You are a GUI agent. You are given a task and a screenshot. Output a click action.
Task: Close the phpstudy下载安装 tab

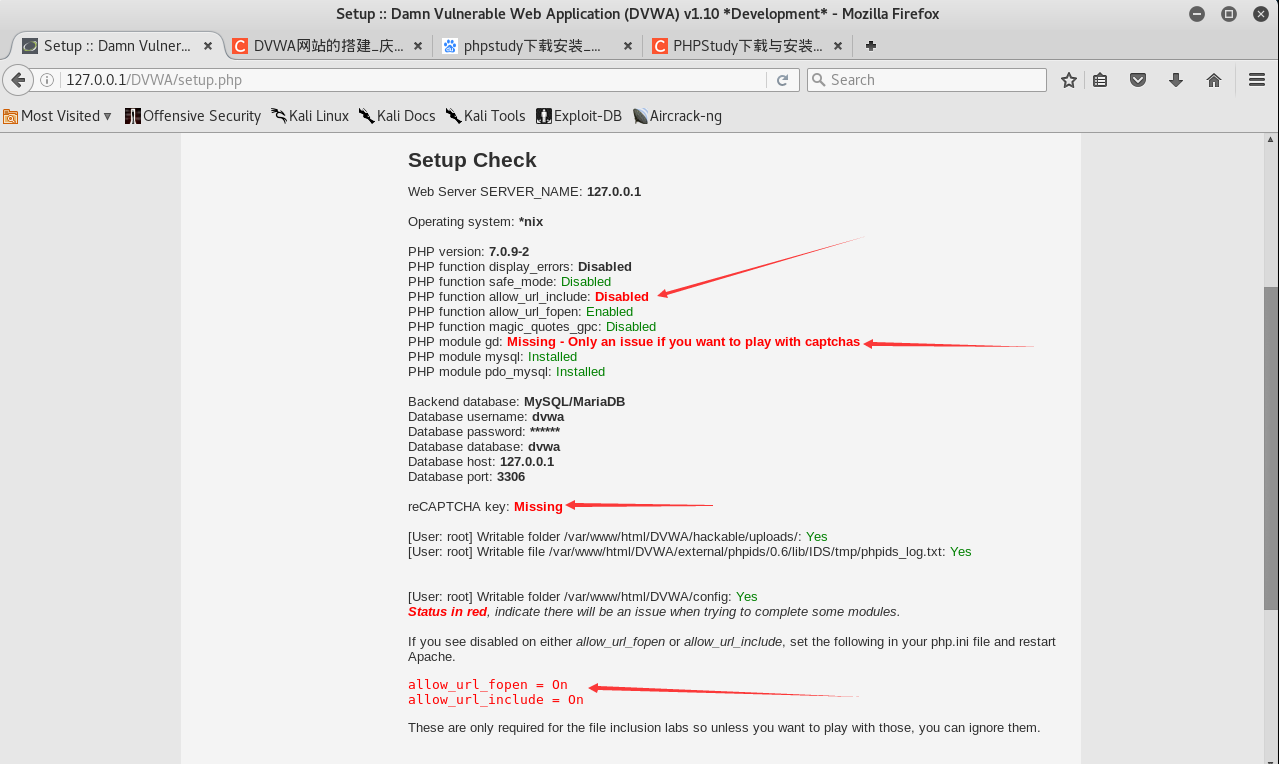627,45
